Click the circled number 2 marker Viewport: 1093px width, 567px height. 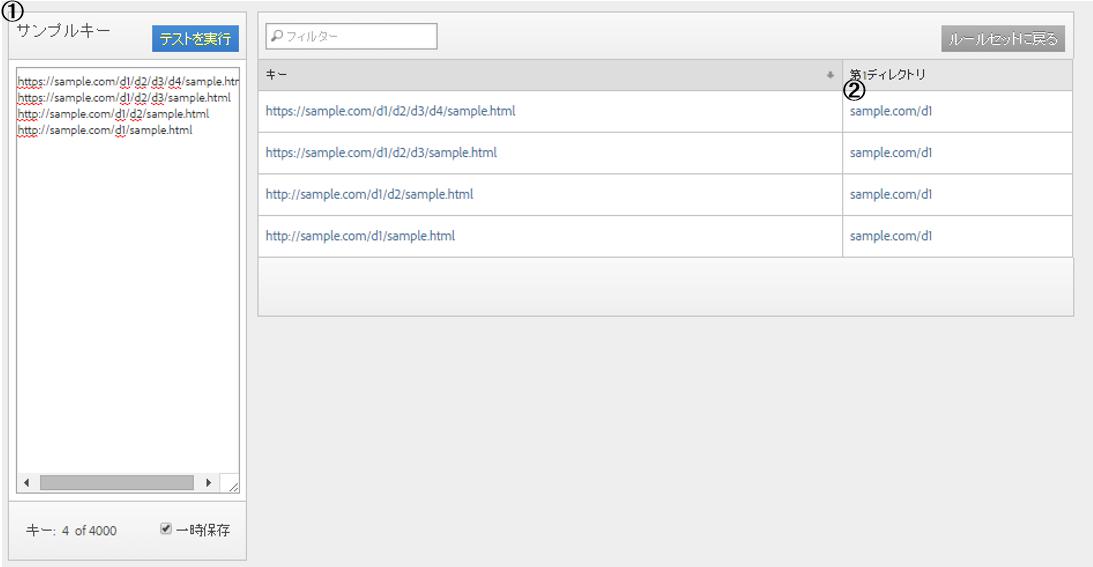854,90
